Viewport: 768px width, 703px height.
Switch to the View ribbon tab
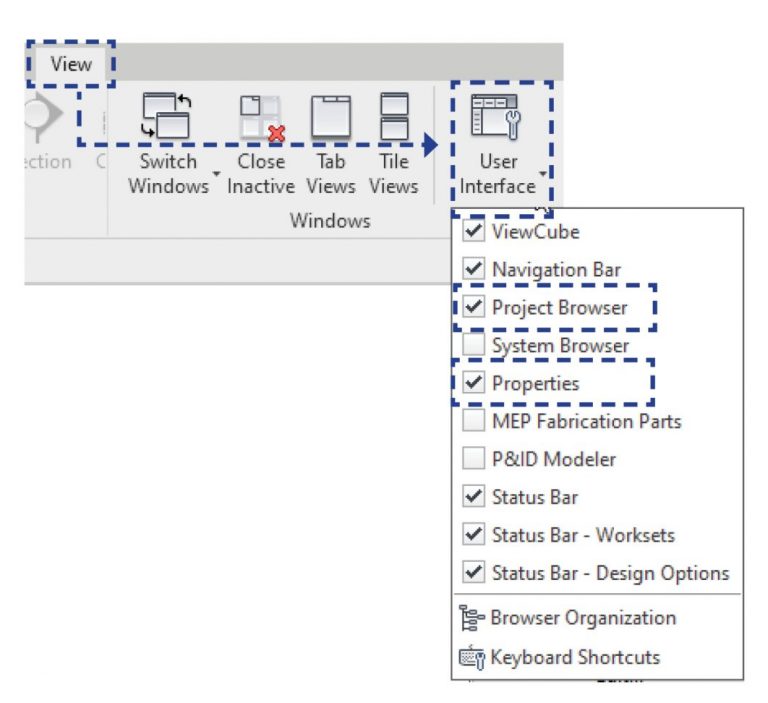click(x=71, y=64)
